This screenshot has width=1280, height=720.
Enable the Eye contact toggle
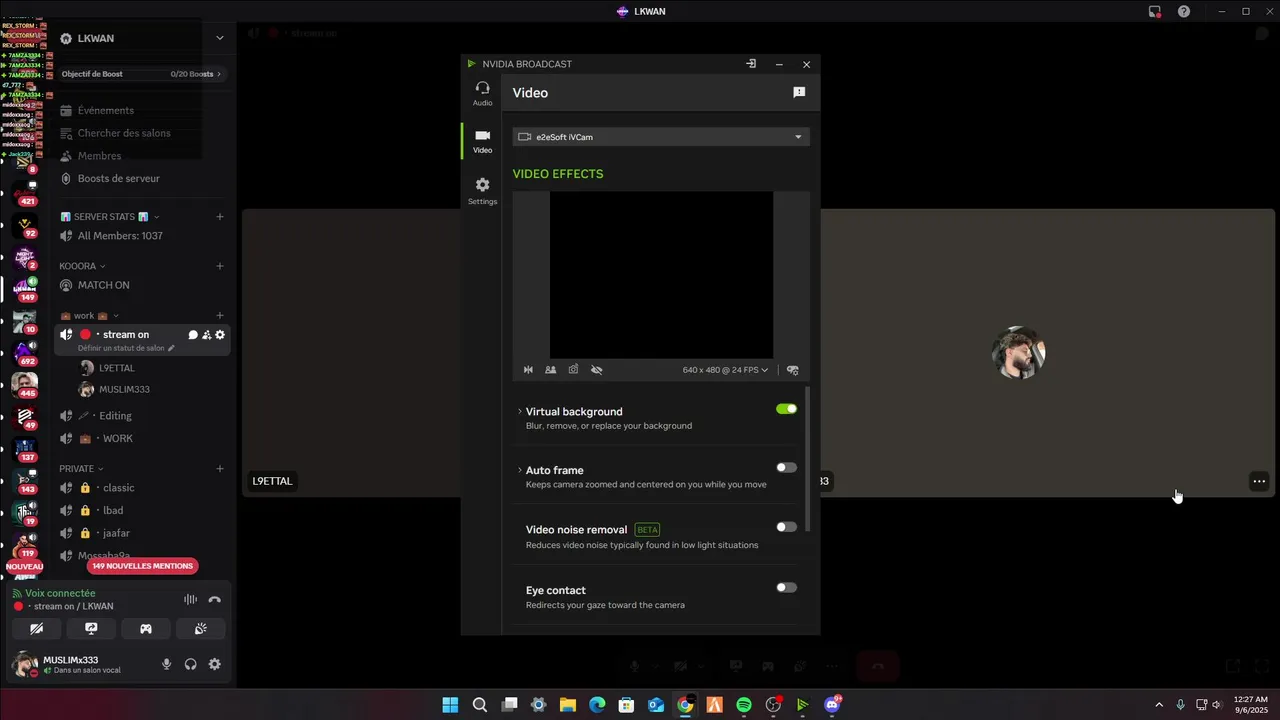[787, 588]
